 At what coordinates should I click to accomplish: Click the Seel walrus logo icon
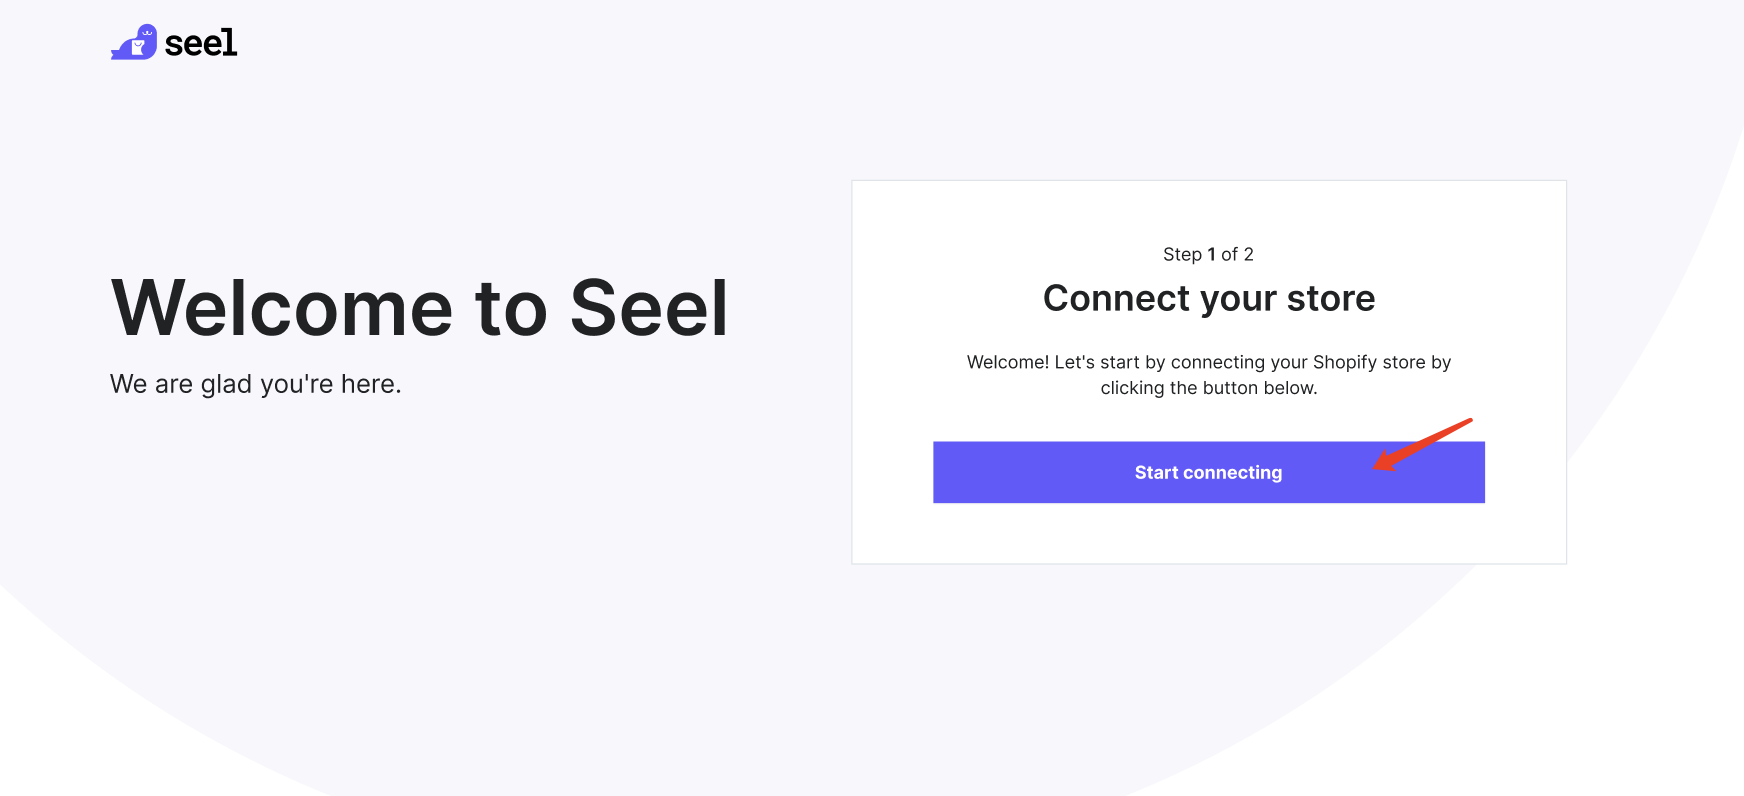click(134, 43)
